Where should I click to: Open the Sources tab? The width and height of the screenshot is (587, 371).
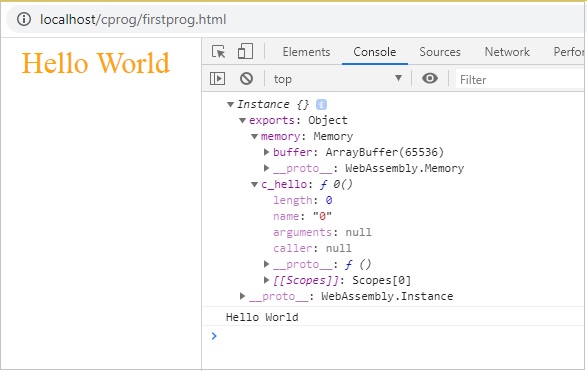[440, 52]
